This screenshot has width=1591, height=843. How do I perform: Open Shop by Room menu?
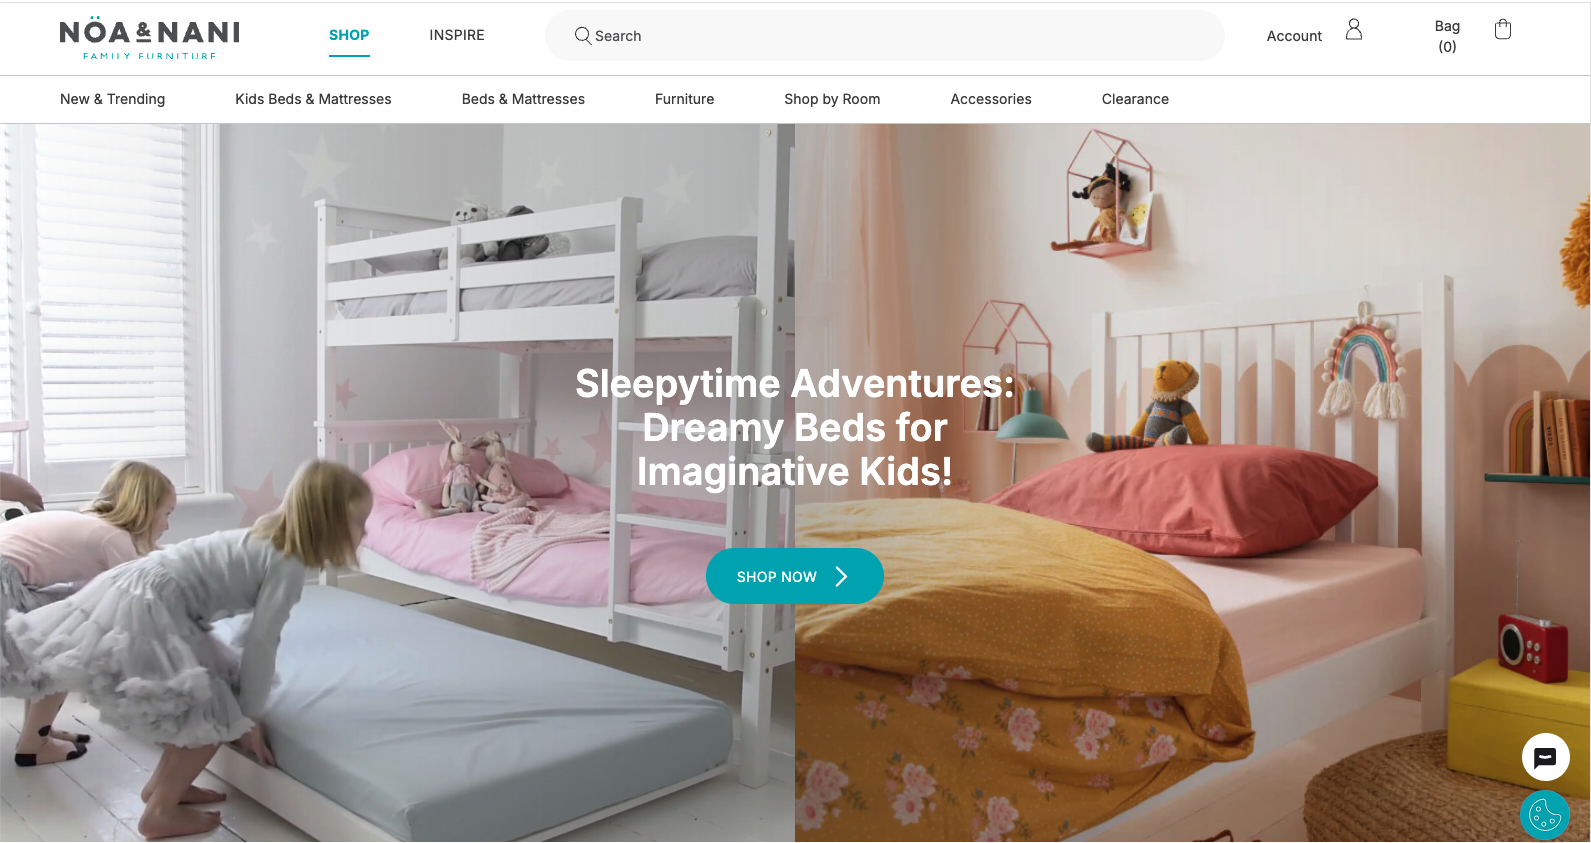click(832, 99)
